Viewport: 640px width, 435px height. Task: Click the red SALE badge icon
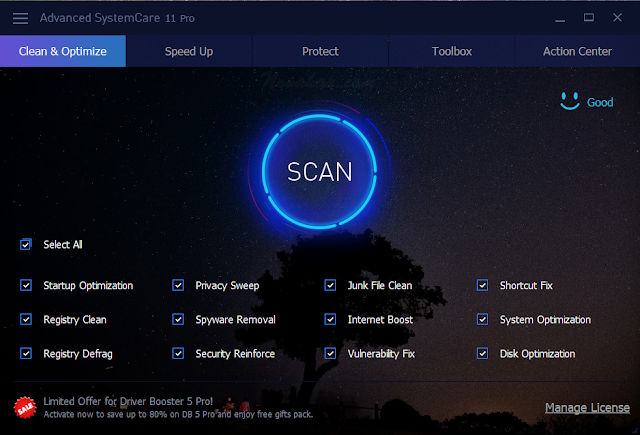coord(25,407)
